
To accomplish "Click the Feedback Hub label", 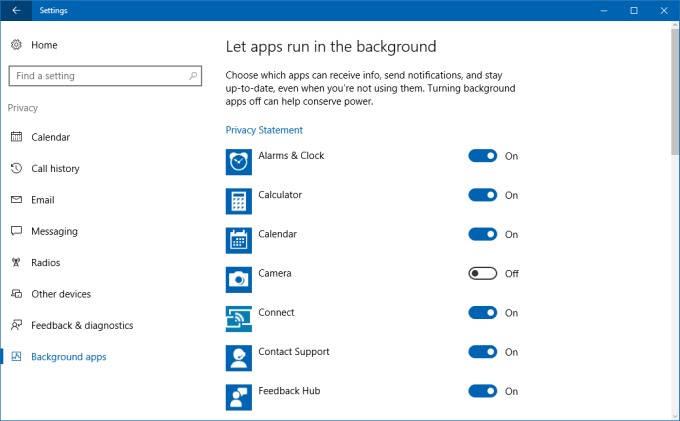I will pyautogui.click(x=289, y=391).
